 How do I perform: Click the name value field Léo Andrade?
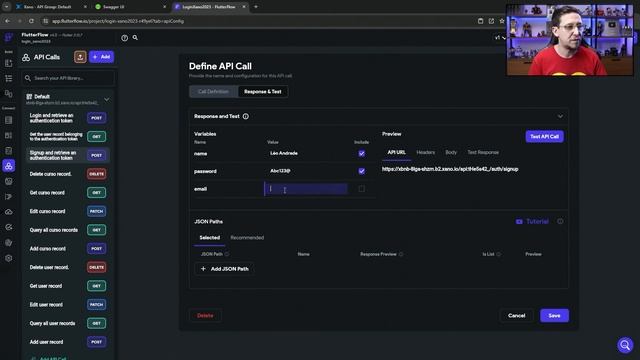[306, 153]
